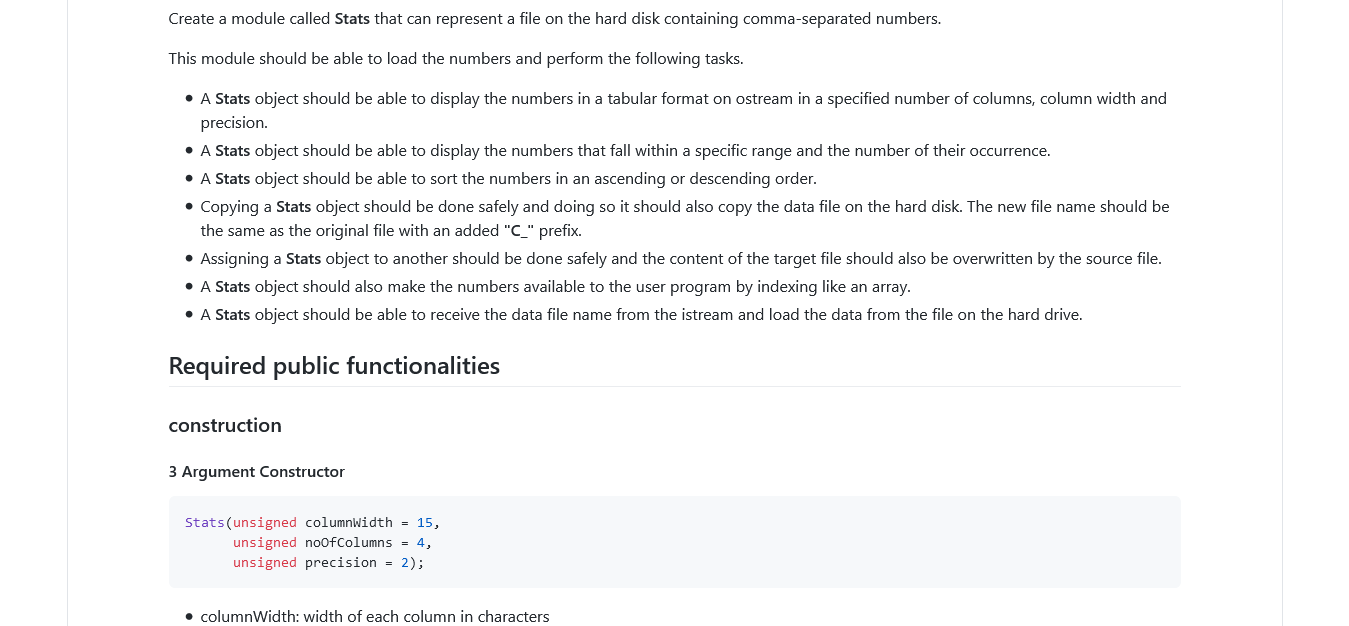Image resolution: width=1349 pixels, height=626 pixels.
Task: Click the sentence 'This module should be able to load'
Action: (456, 59)
